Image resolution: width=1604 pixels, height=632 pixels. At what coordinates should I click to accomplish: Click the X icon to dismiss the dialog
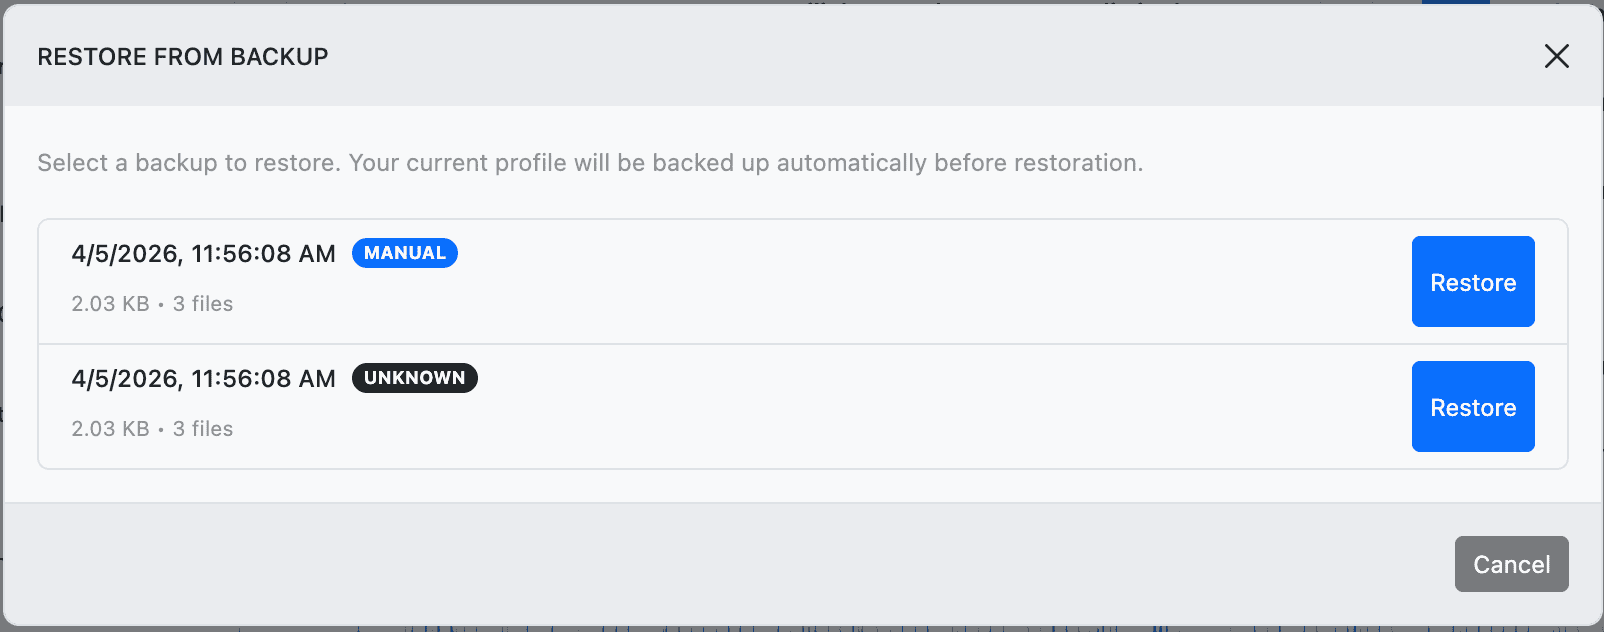(1557, 57)
